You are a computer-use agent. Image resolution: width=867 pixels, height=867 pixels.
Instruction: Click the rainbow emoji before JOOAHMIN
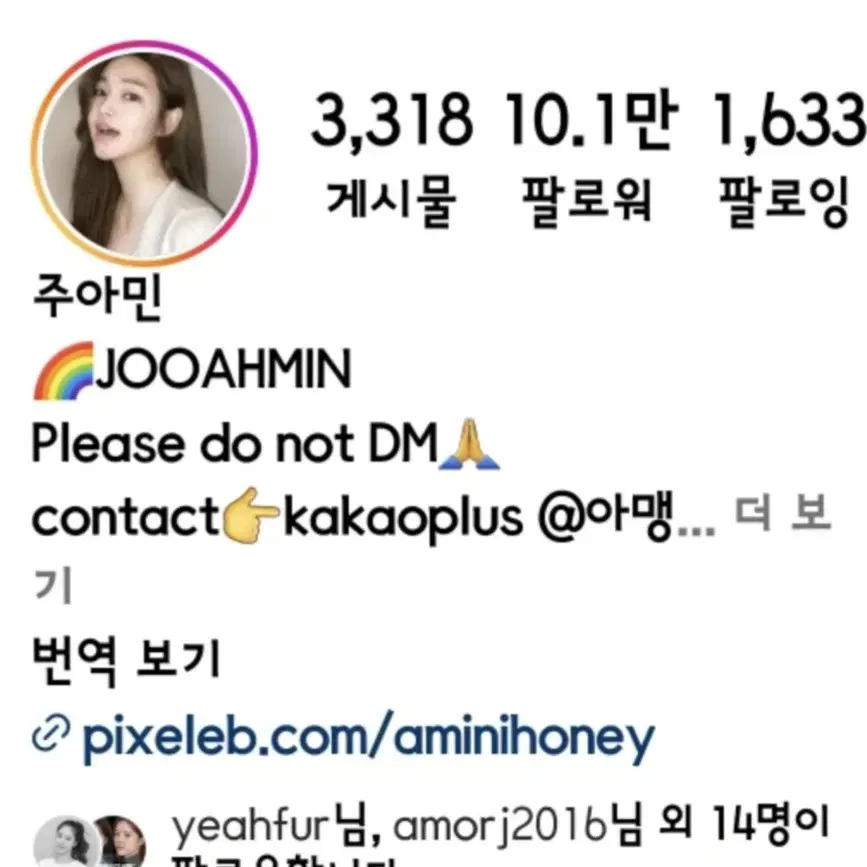pos(64,371)
